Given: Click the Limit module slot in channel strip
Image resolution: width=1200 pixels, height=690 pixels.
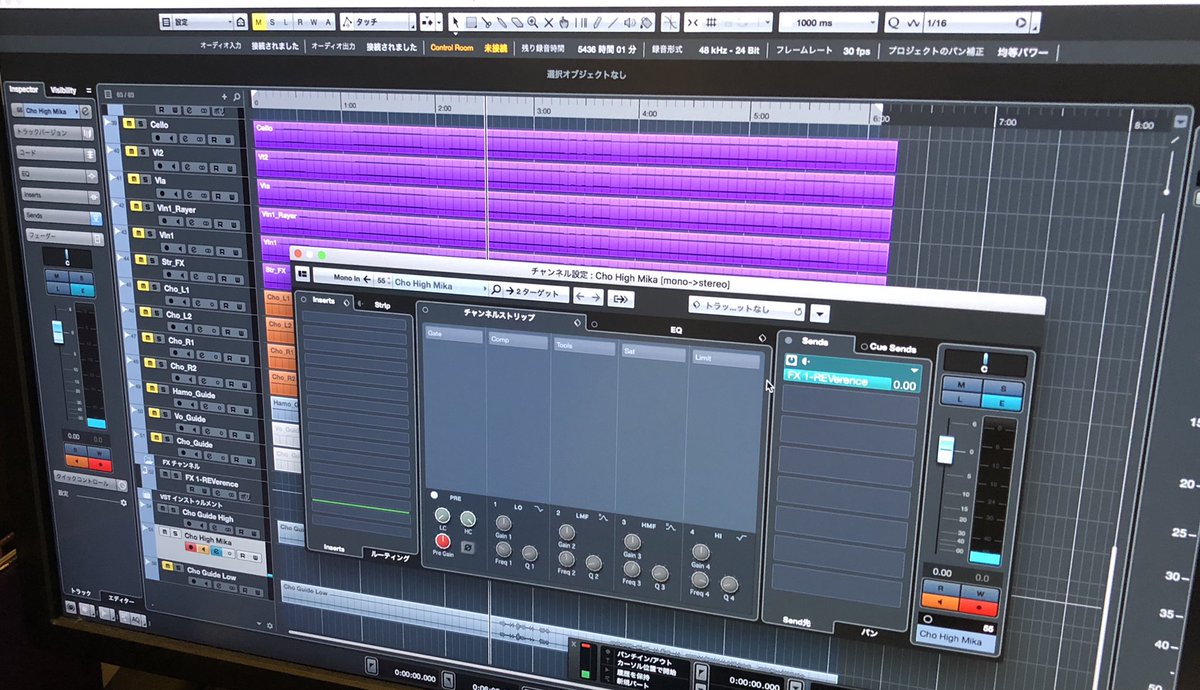Looking at the screenshot, I should point(725,360).
